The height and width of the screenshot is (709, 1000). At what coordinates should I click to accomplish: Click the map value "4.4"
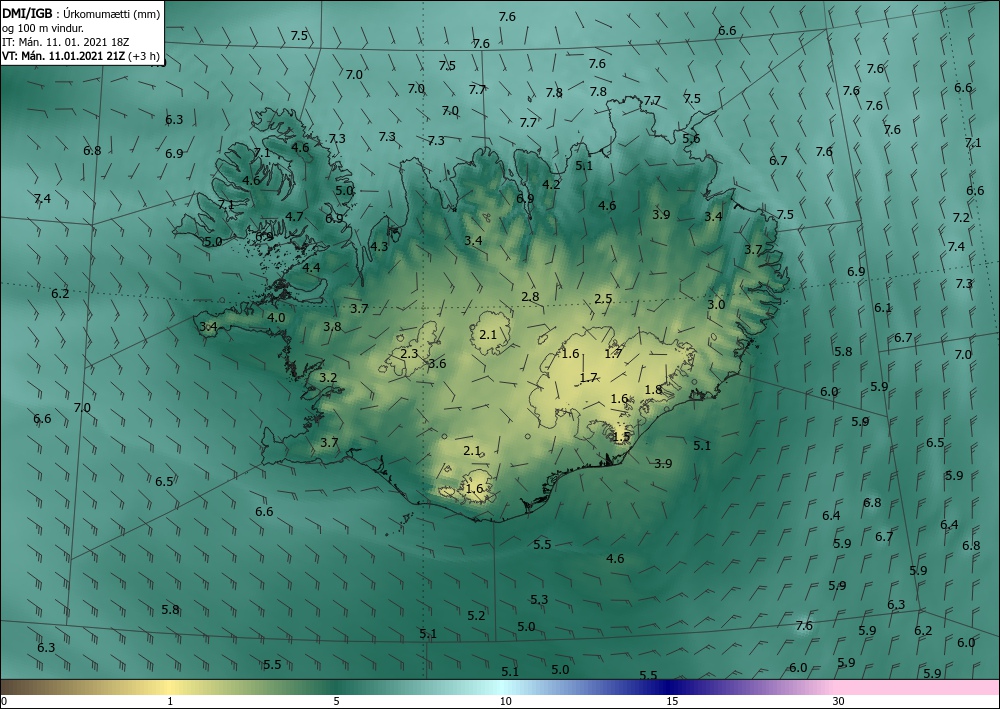(311, 268)
